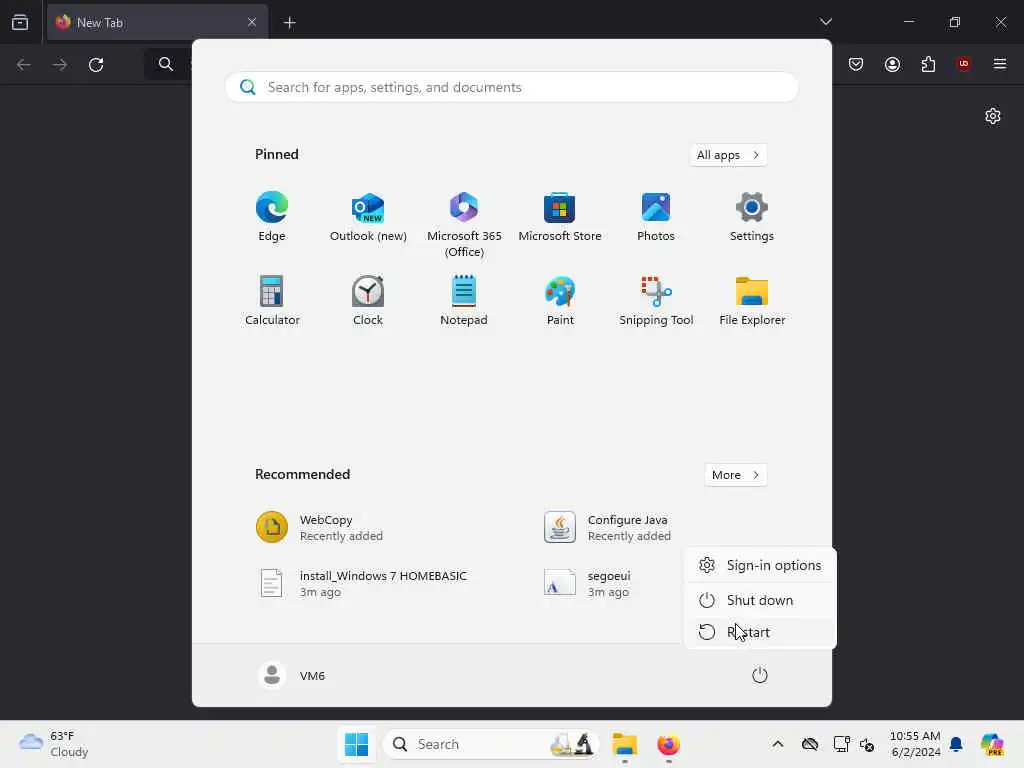Screen dimensions: 1024x768
Task: Open Copilot preview icon in taskbar
Action: pos(992,744)
